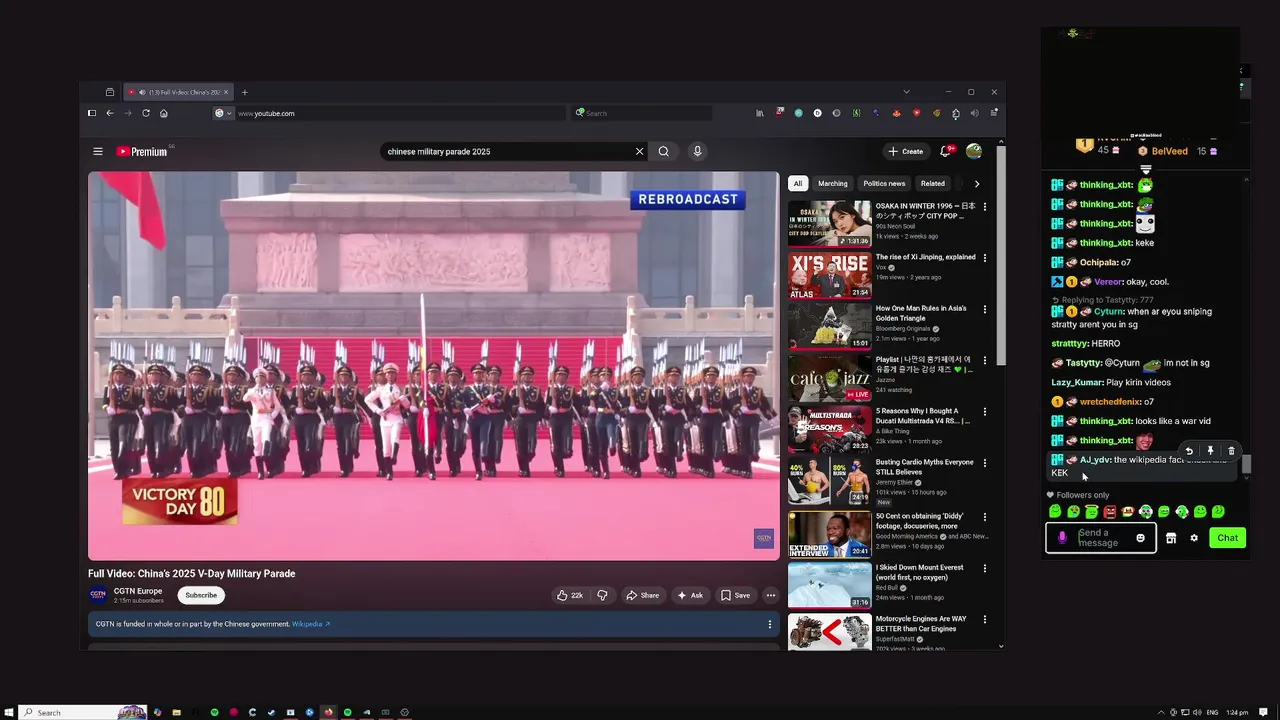This screenshot has width=1280, height=720.
Task: Reply to AJ_ydv chat message
Action: (x=1189, y=451)
